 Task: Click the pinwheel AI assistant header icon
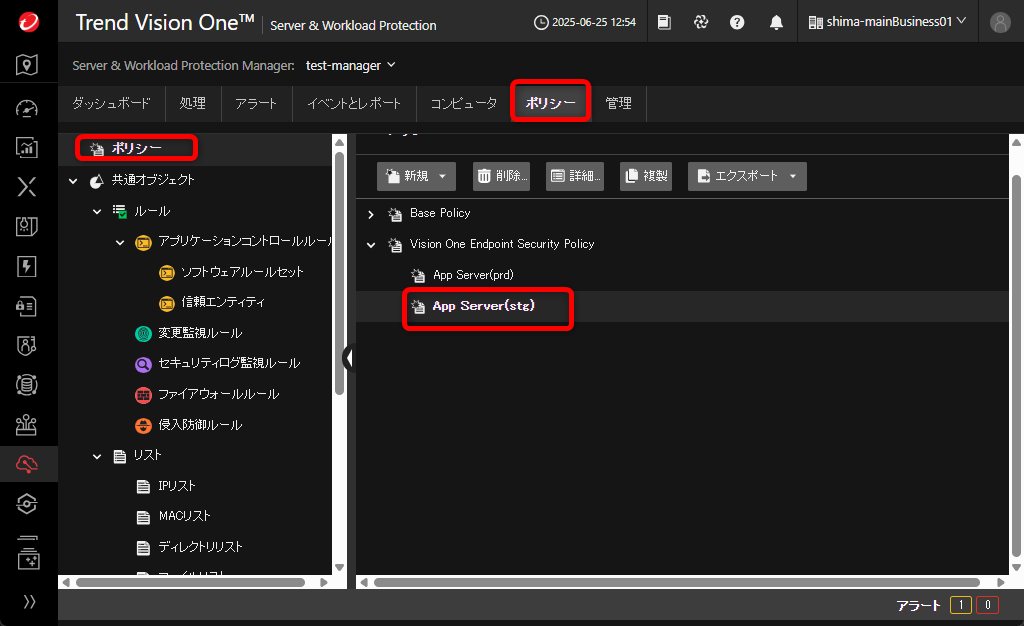(x=701, y=22)
